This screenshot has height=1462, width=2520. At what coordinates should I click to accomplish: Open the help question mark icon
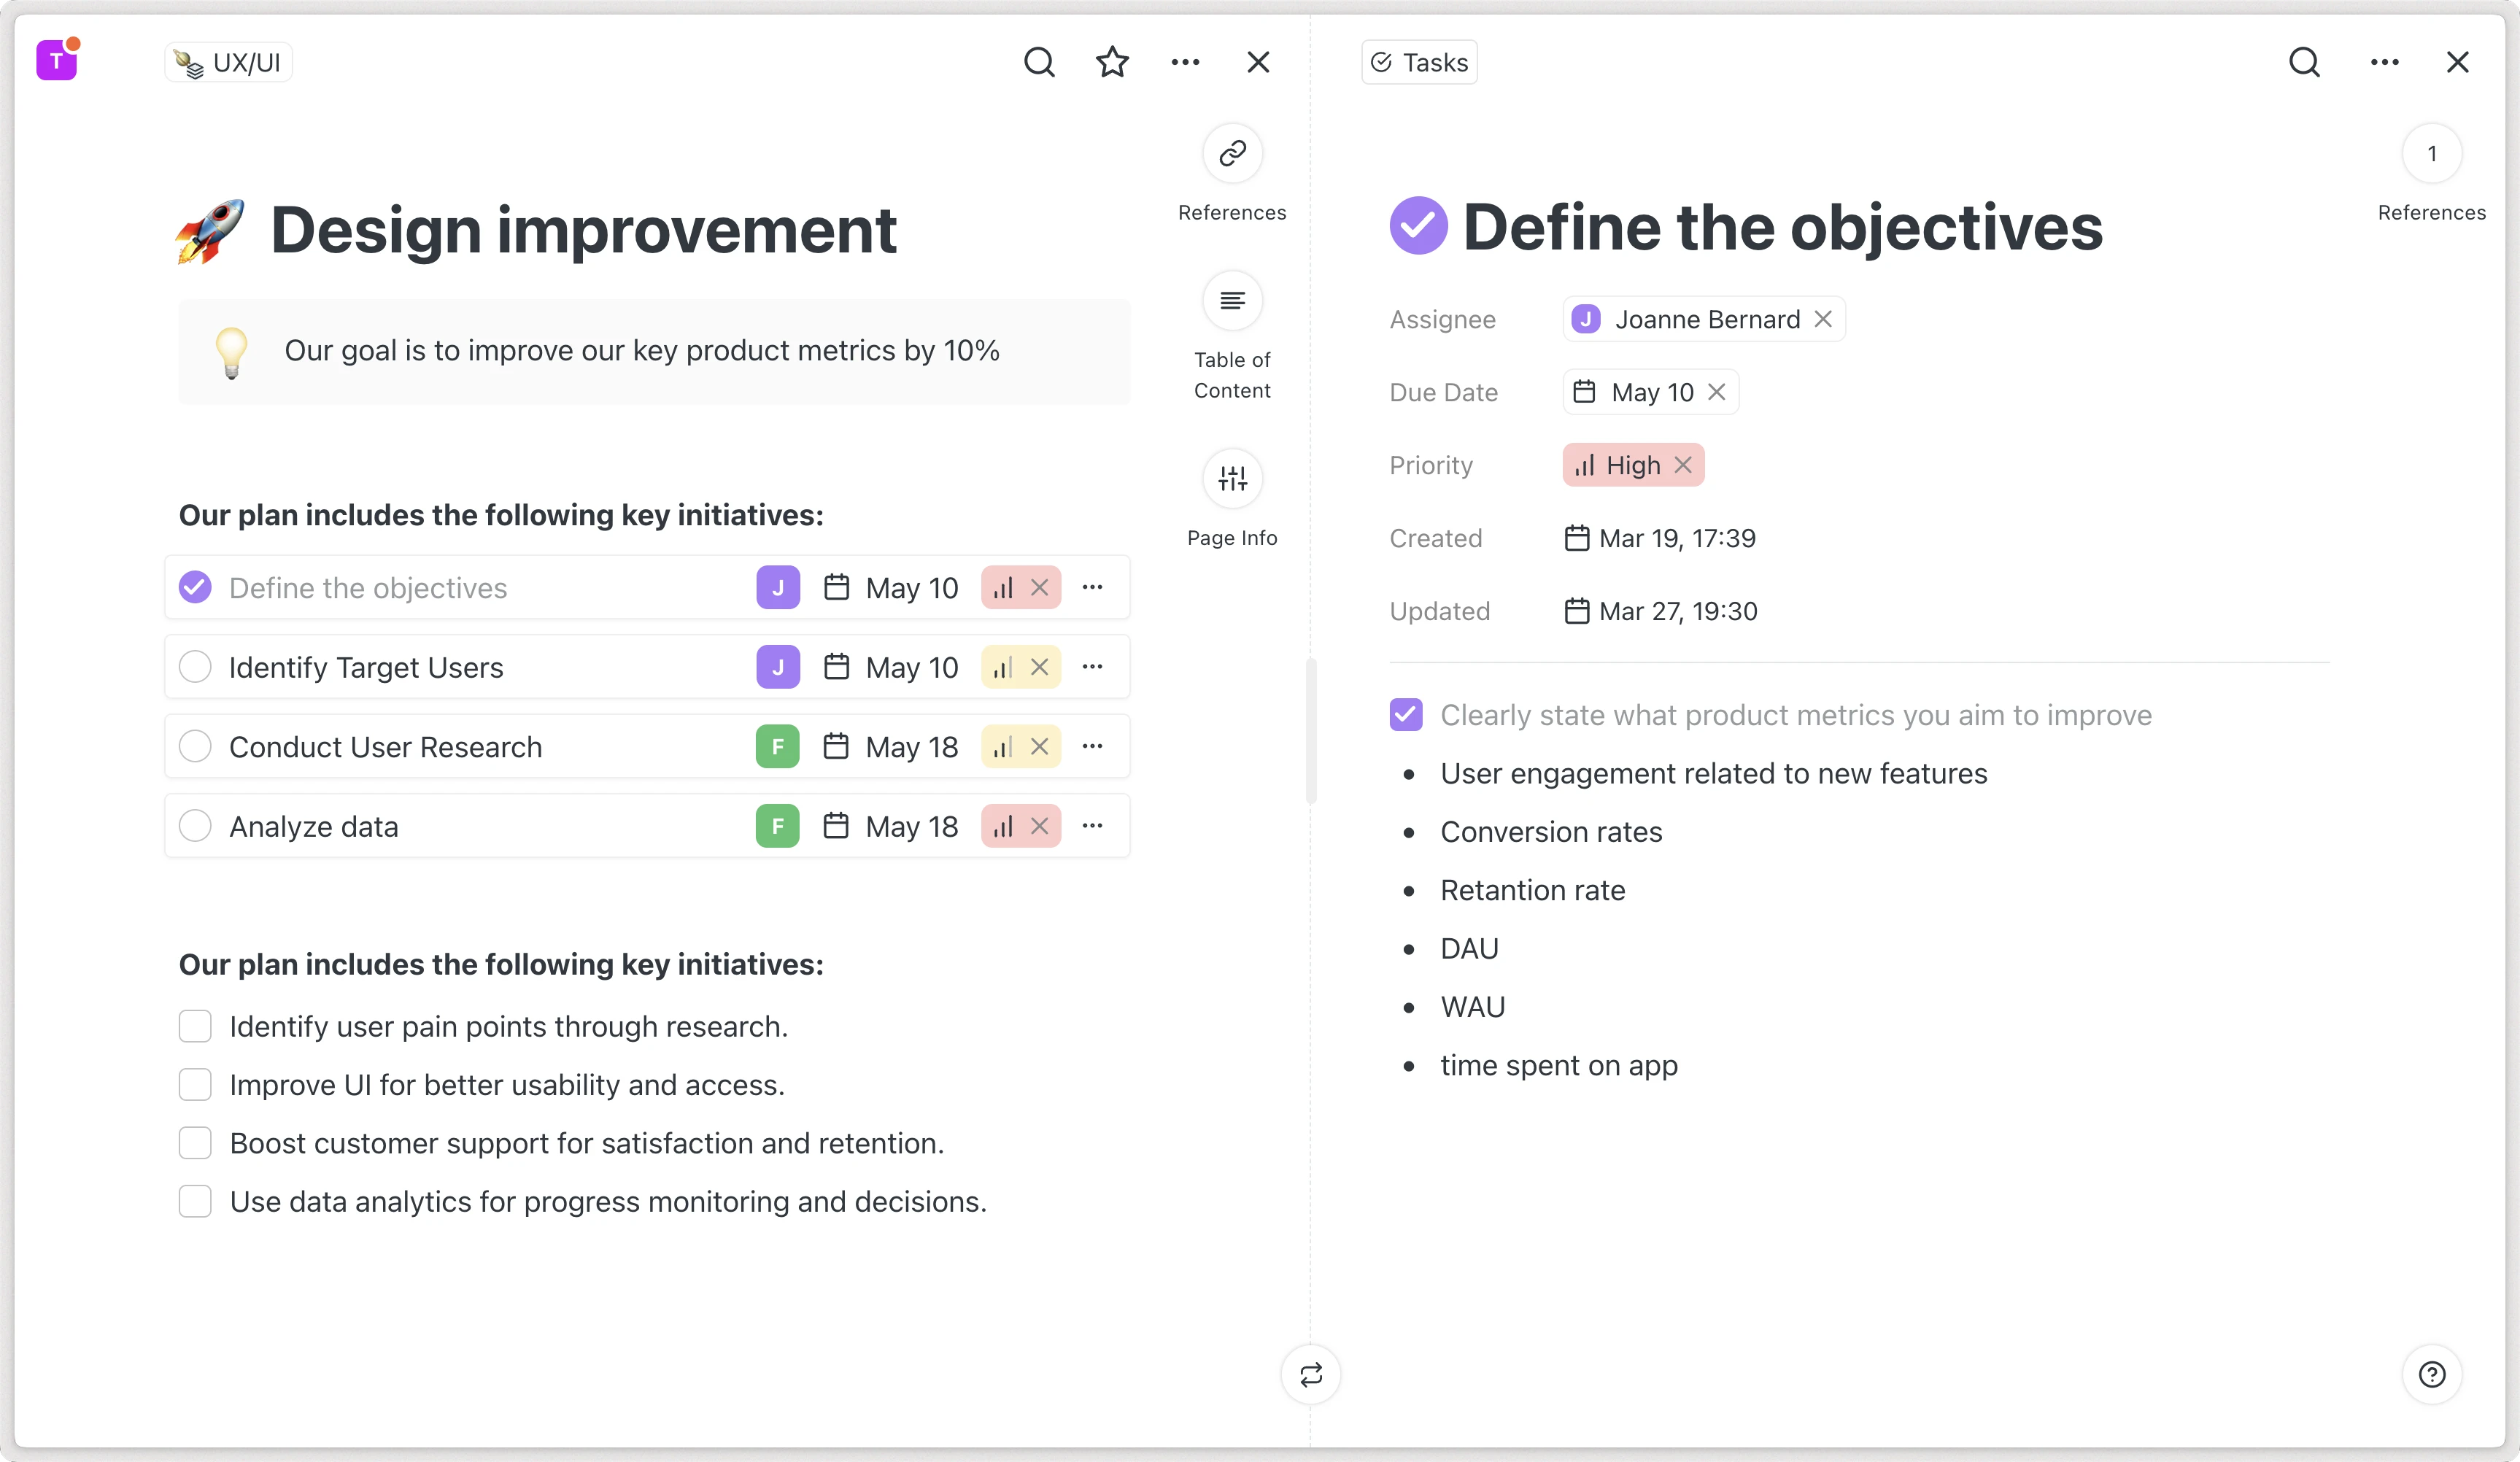(2431, 1375)
